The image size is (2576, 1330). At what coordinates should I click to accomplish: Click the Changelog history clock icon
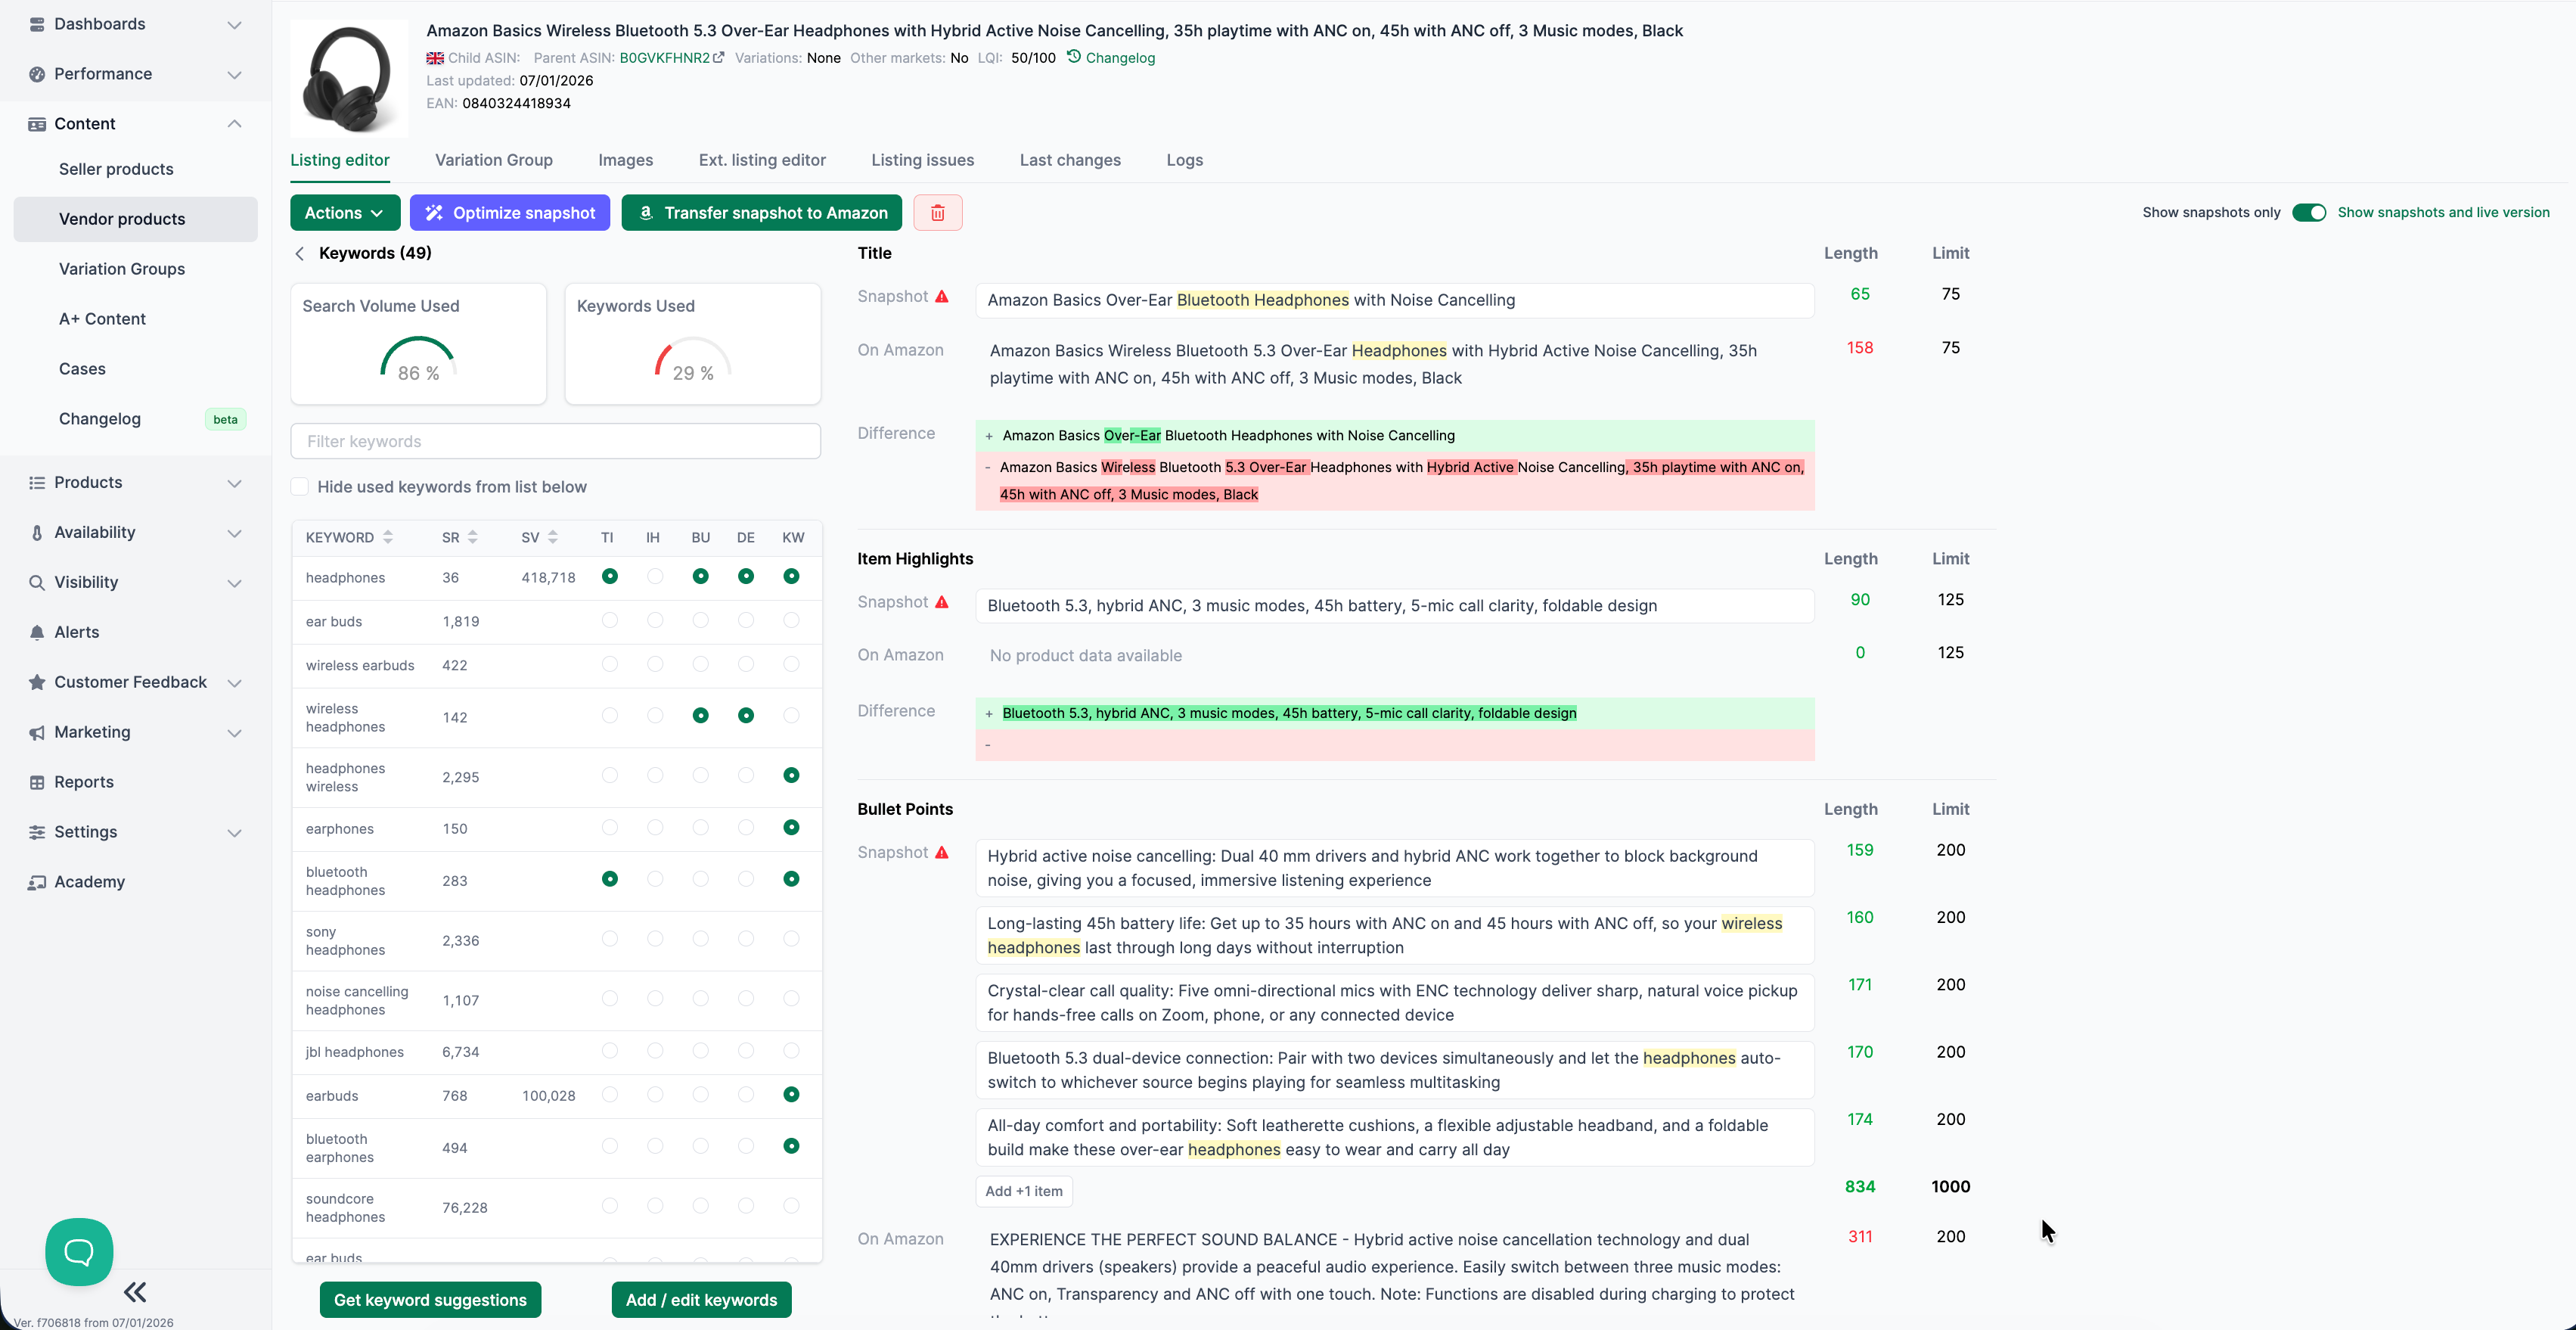pos(1074,57)
